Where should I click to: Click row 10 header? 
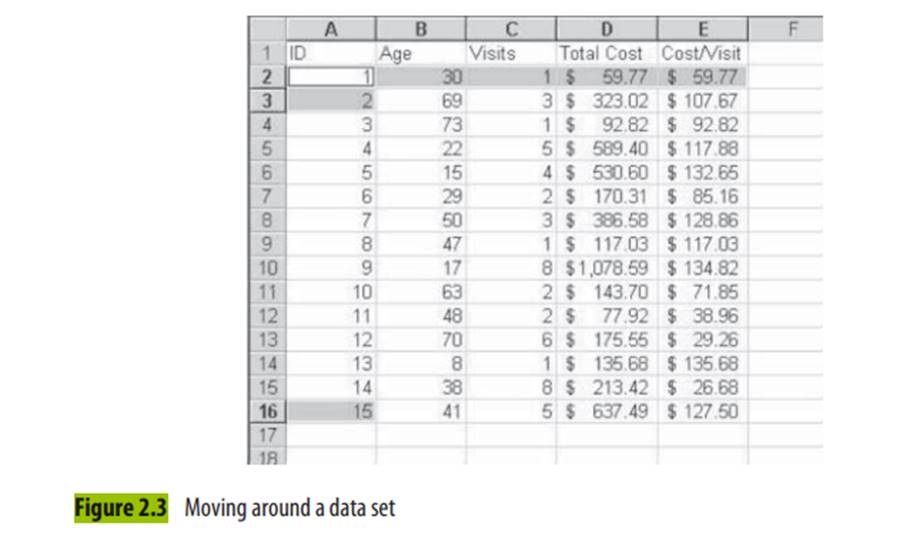point(265,267)
